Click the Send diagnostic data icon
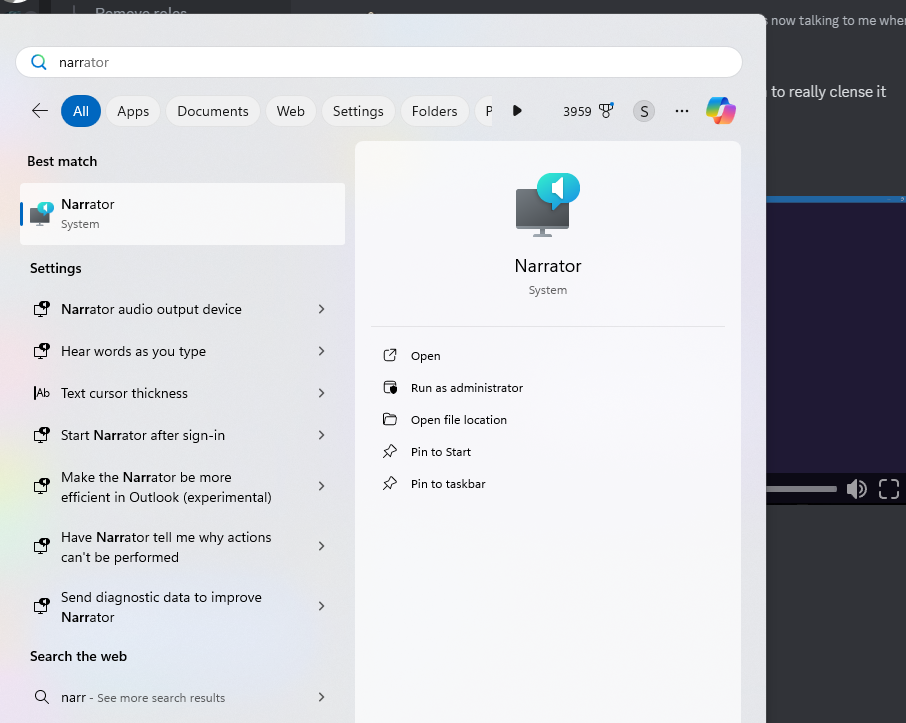 pyautogui.click(x=42, y=606)
